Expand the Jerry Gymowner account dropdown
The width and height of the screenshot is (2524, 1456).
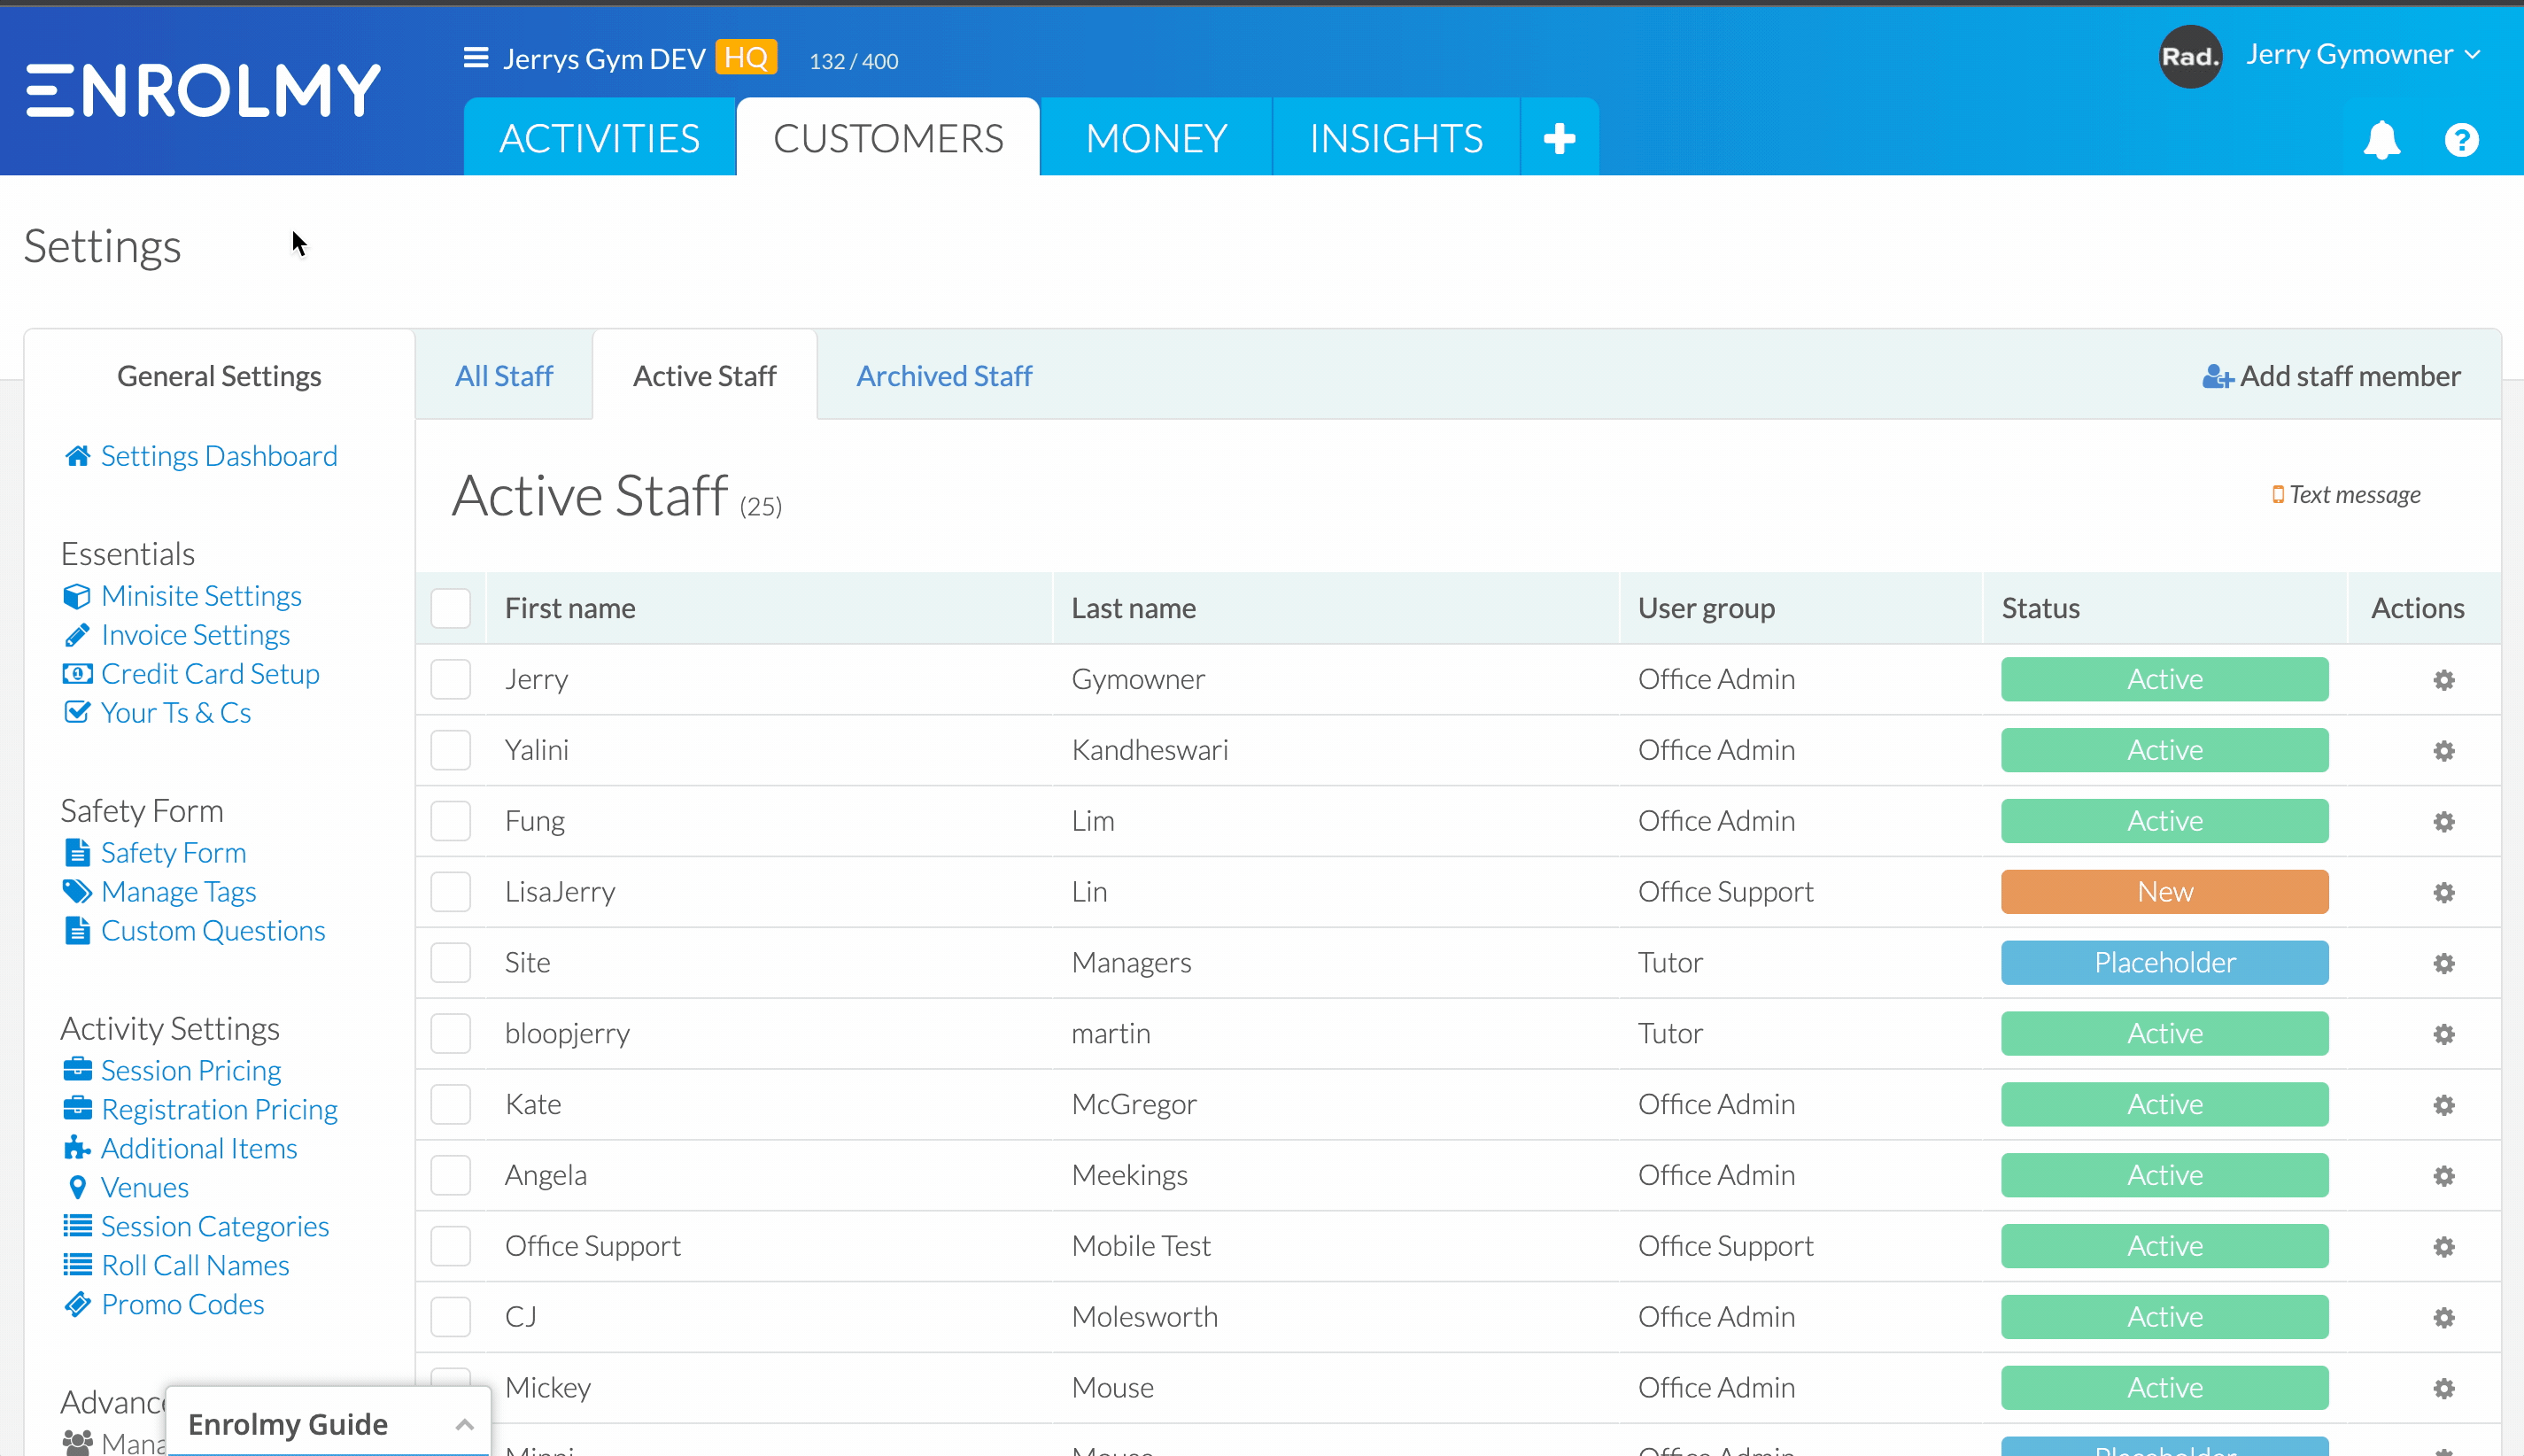click(x=2364, y=55)
